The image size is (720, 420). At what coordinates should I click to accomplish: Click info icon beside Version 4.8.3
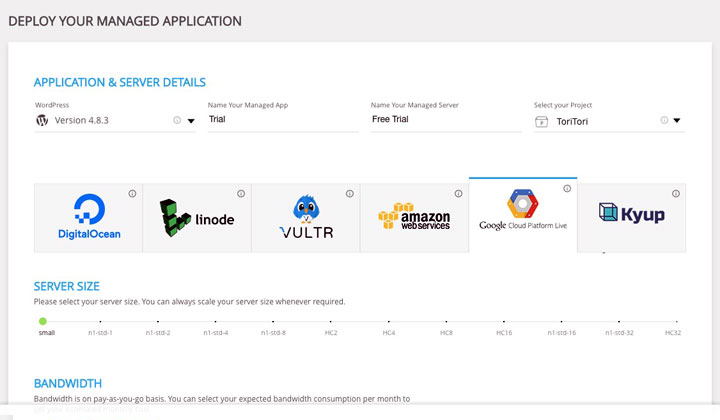(x=177, y=120)
